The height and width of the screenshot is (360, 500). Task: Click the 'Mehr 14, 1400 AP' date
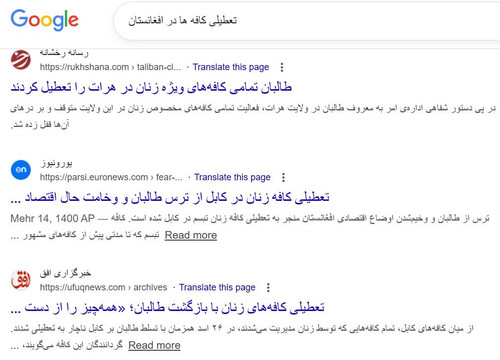[52, 219]
